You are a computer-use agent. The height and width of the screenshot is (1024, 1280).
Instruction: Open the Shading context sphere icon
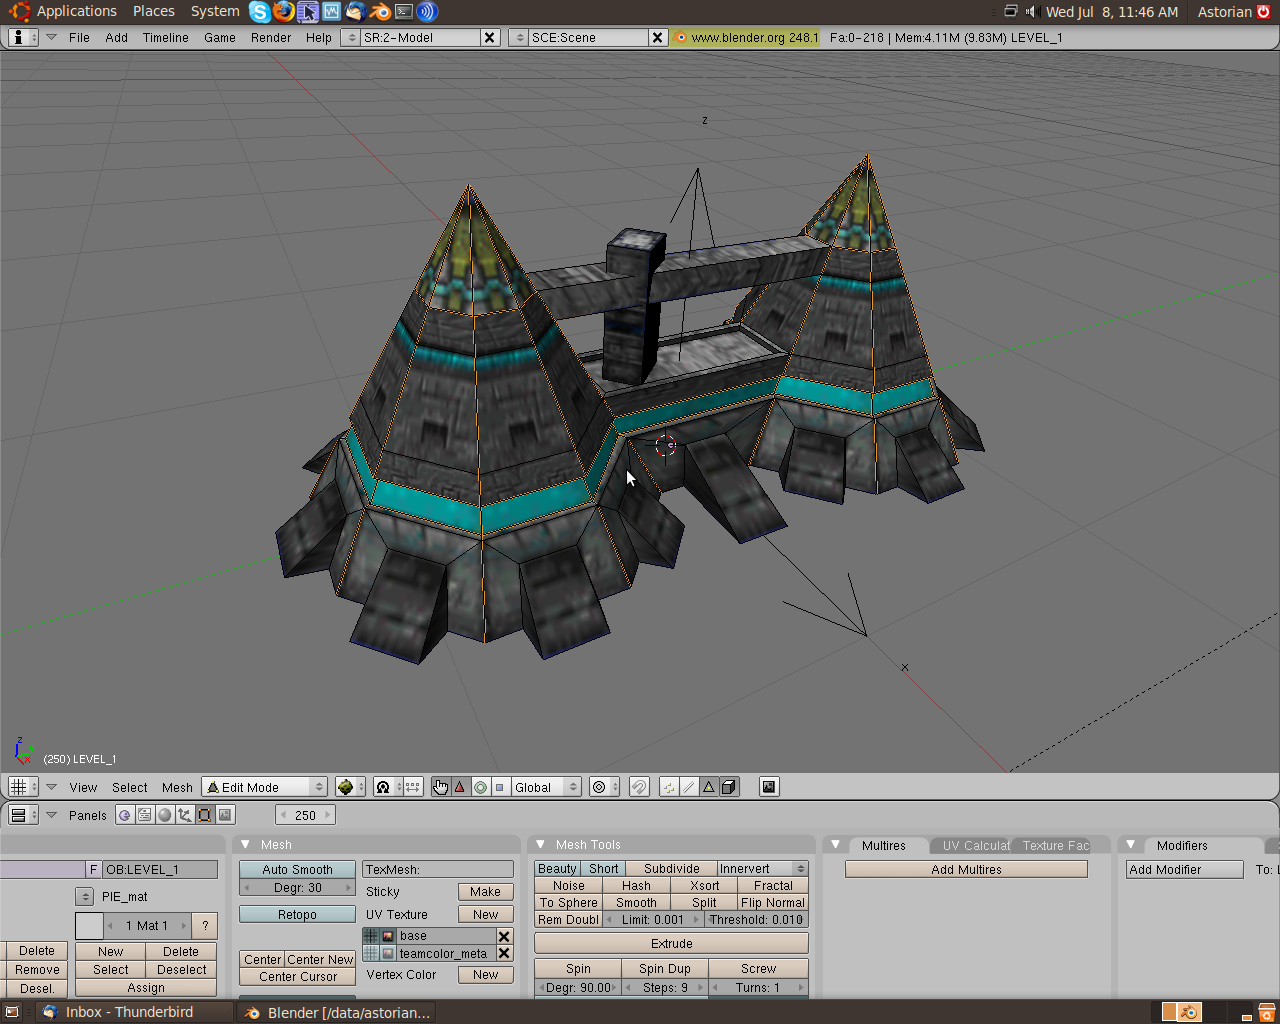[x=165, y=815]
